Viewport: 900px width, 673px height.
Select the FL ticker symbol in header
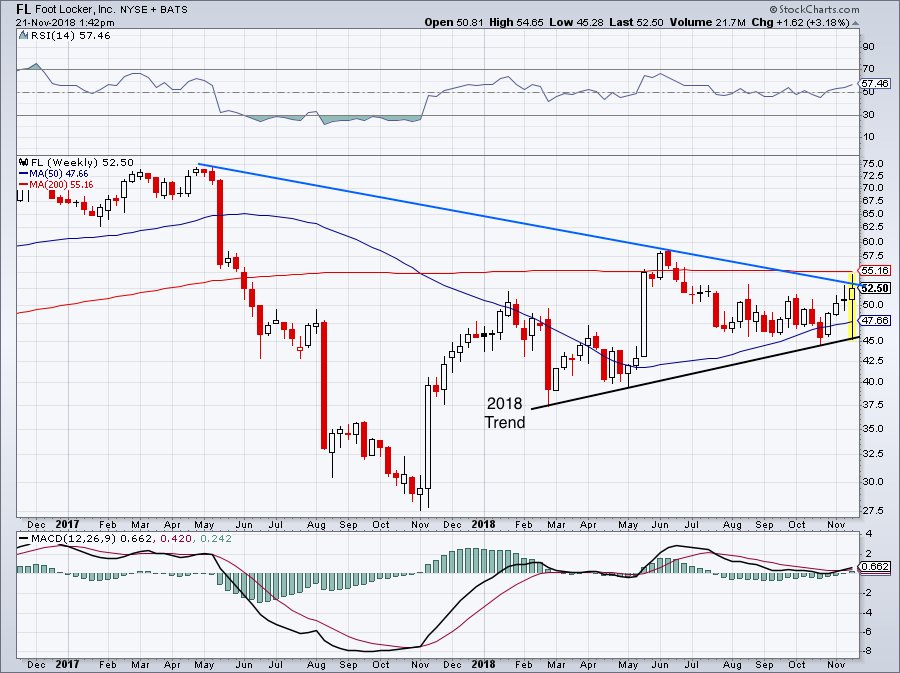click(x=23, y=9)
